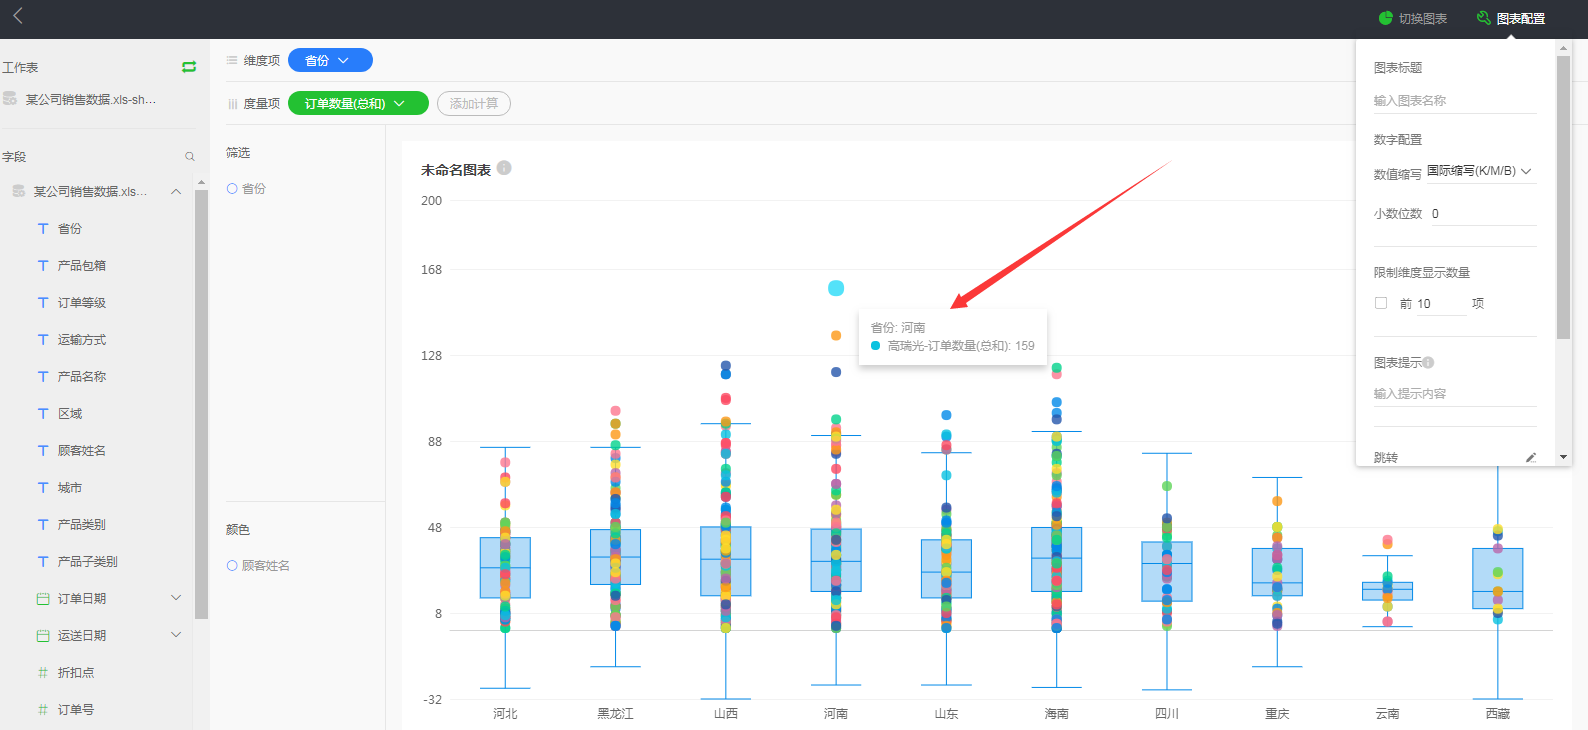Expand the 订单日期 date field
This screenshot has width=1588, height=730.
coord(176,598)
